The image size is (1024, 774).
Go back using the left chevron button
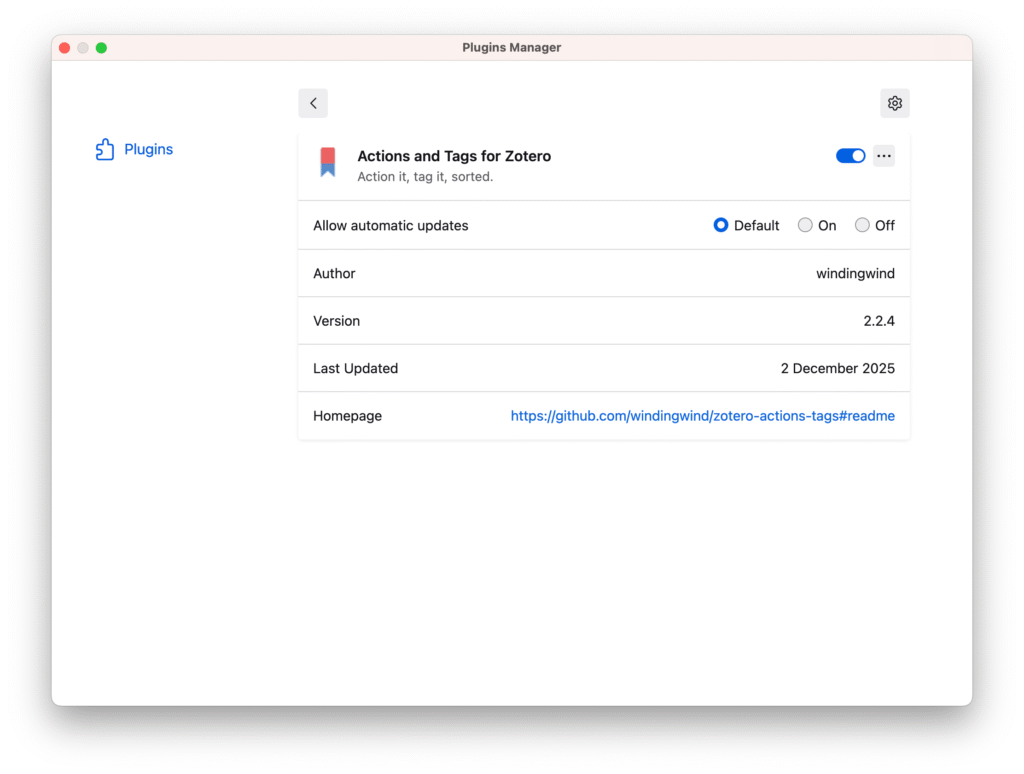(x=313, y=103)
